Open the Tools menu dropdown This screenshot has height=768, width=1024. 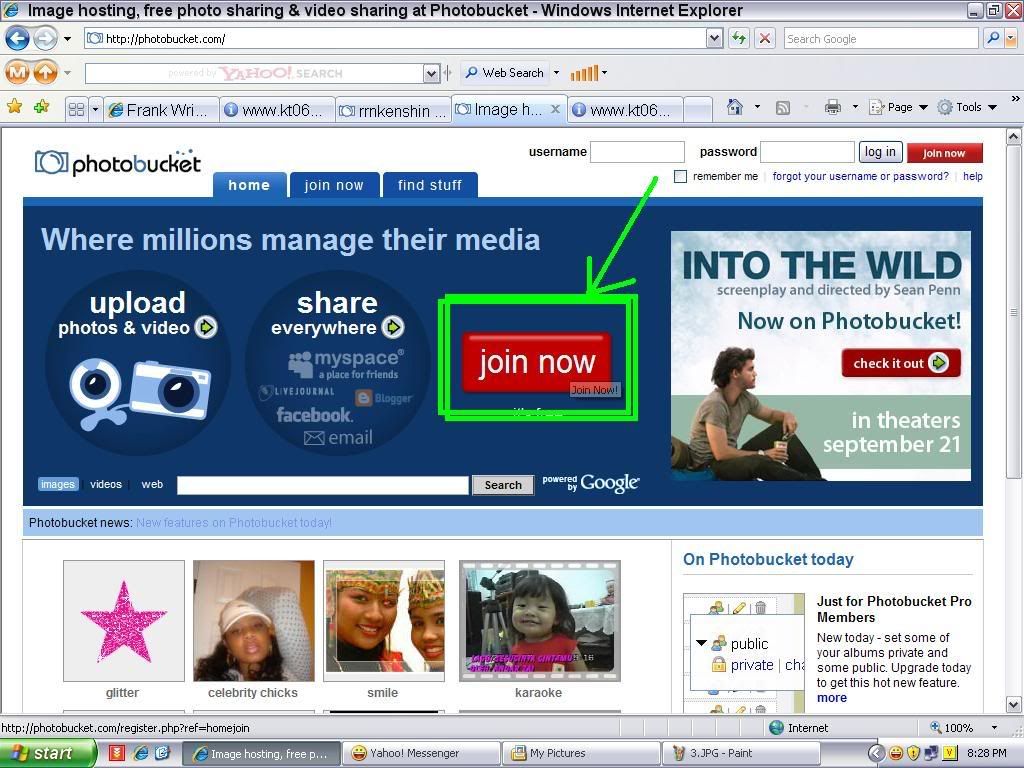968,107
